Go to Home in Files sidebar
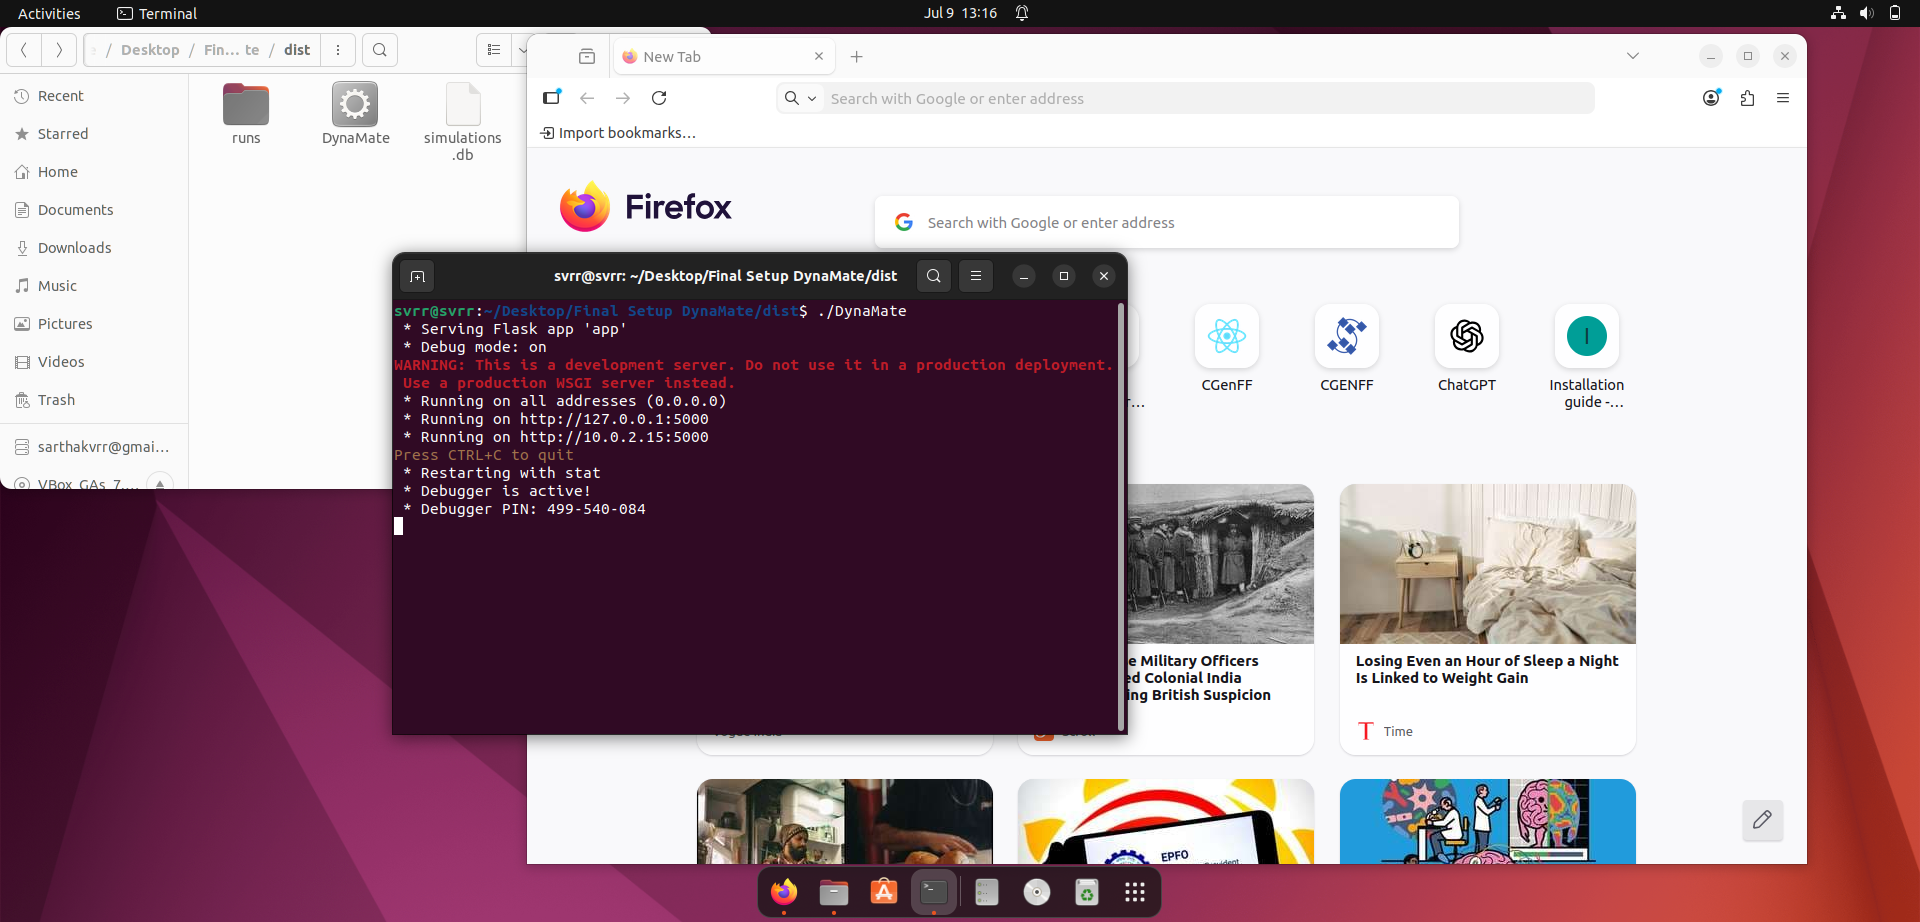Screen dimensions: 1920x922 click(94, 172)
